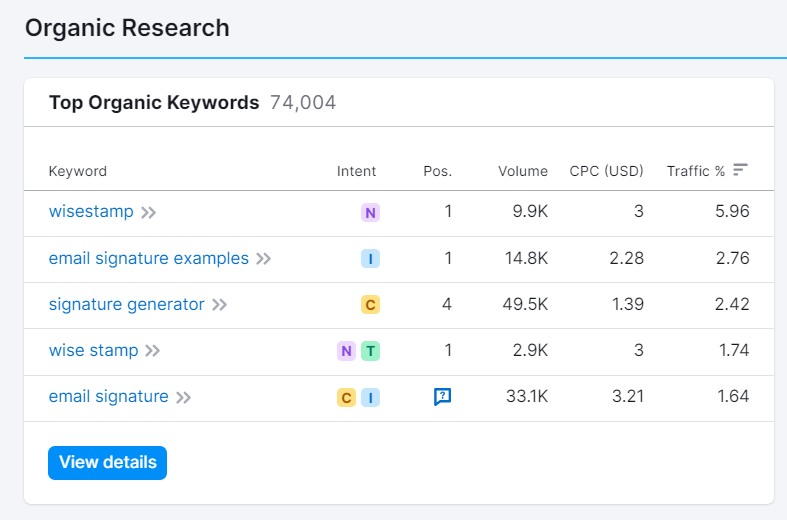Click the 74,004 keyword count
This screenshot has width=787, height=520.
303,102
